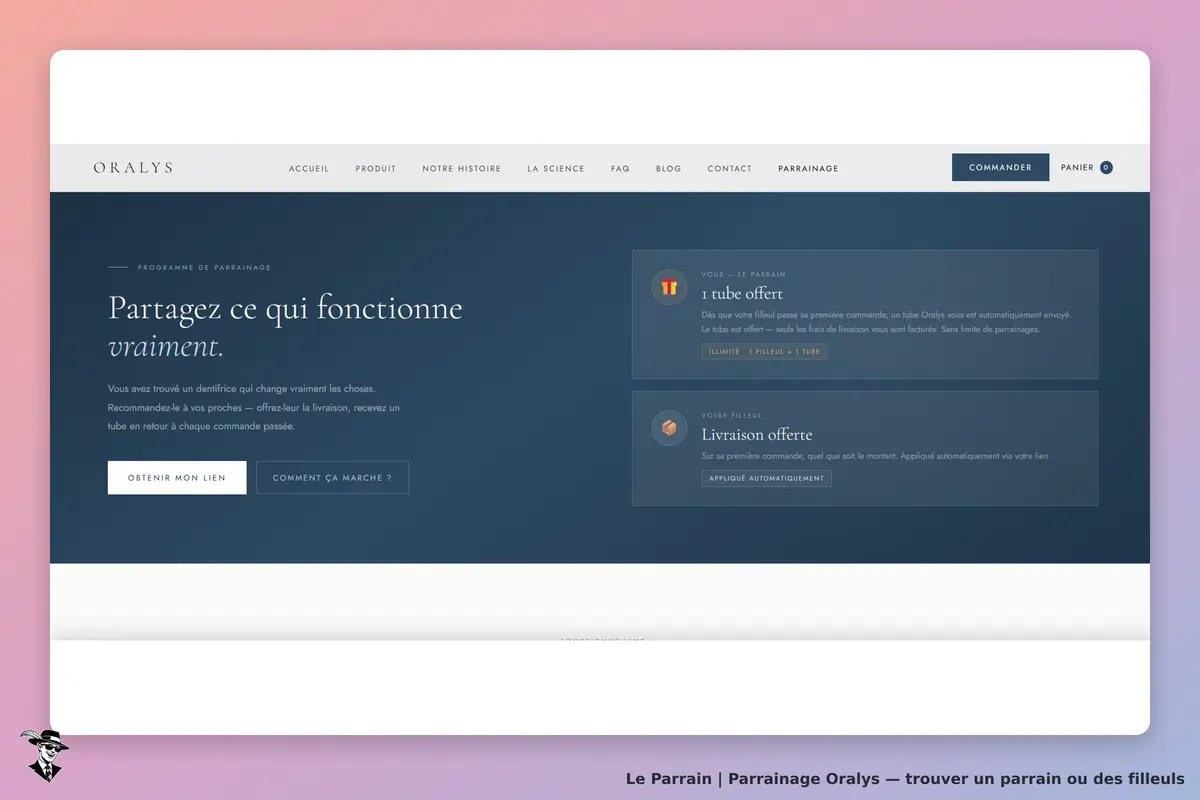Open the Produit nav item
Viewport: 1200px width, 800px height.
pos(376,169)
